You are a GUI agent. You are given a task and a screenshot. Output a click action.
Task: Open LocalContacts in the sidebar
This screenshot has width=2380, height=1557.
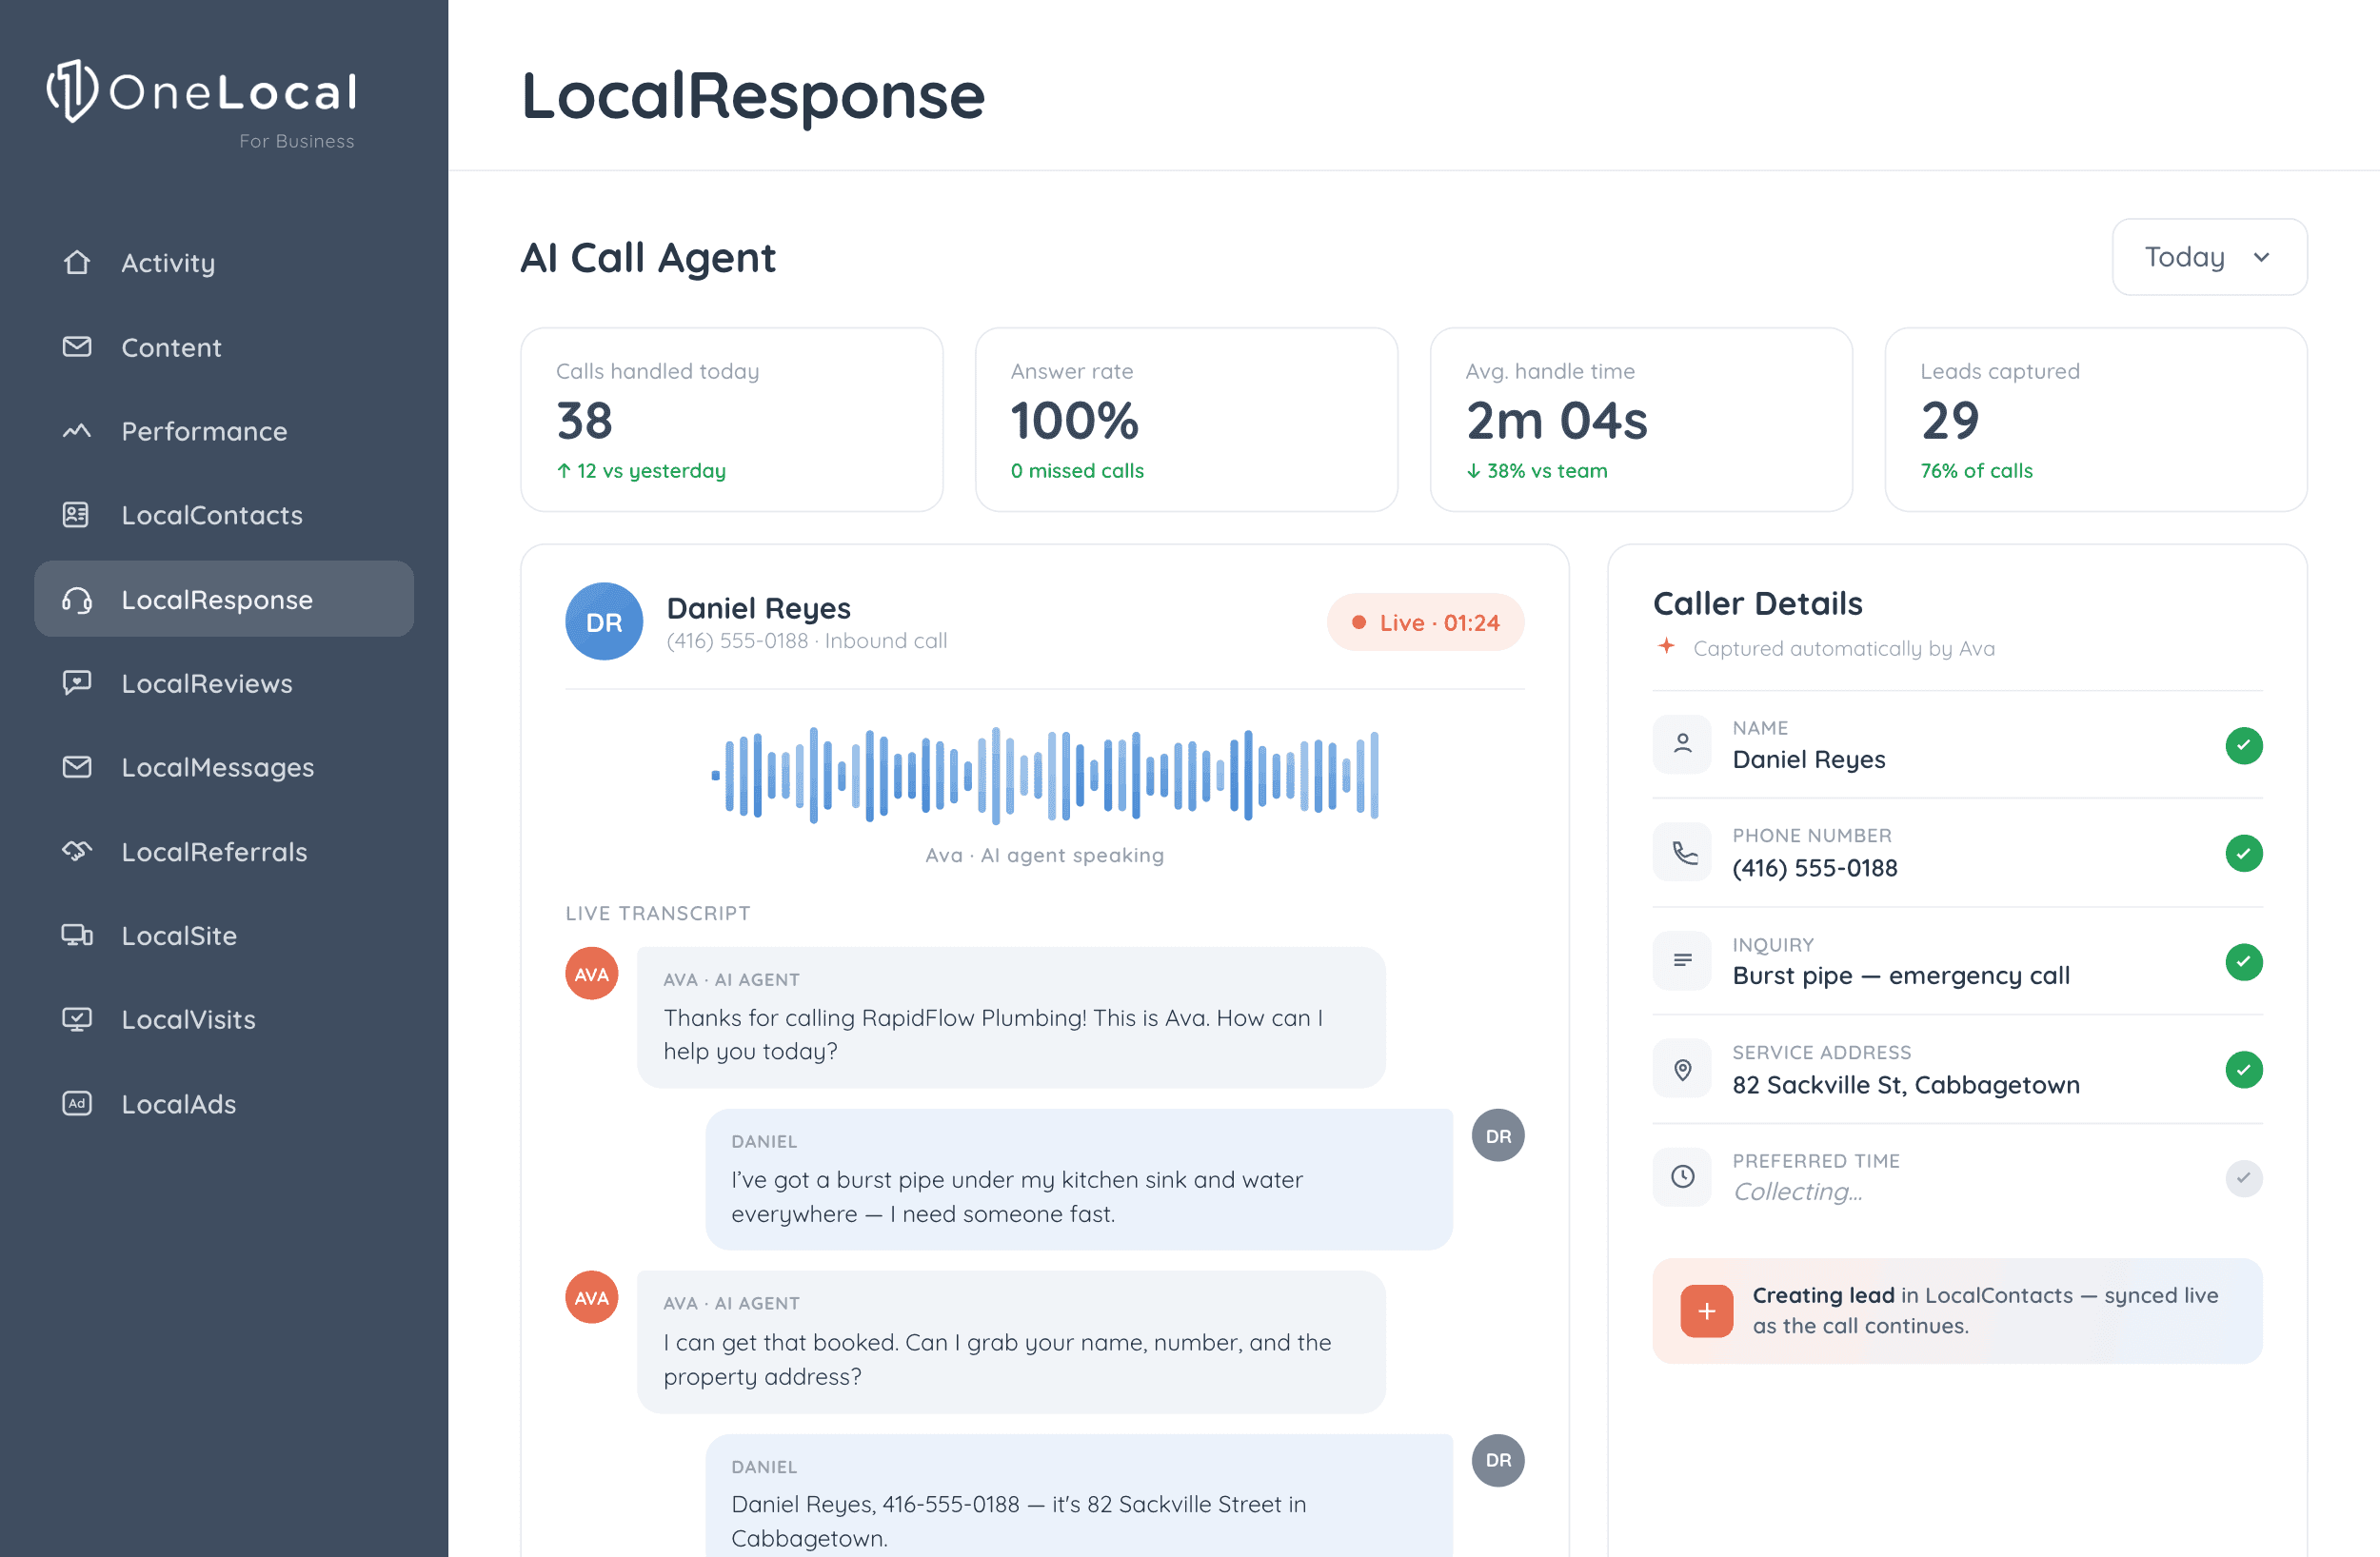pos(224,515)
